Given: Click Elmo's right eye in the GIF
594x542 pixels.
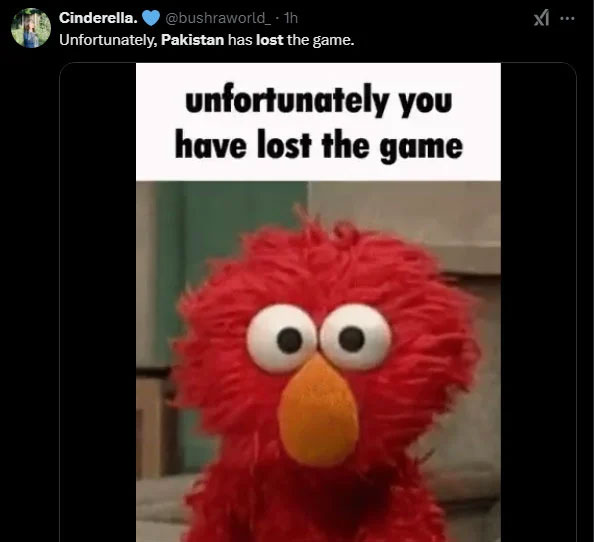Looking at the screenshot, I should 355,336.
